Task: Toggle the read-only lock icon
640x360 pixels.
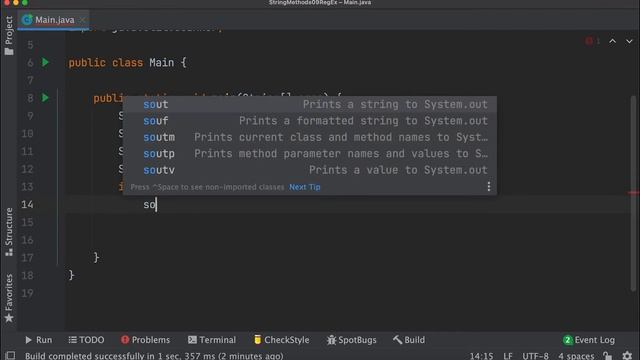Action: click(608, 356)
